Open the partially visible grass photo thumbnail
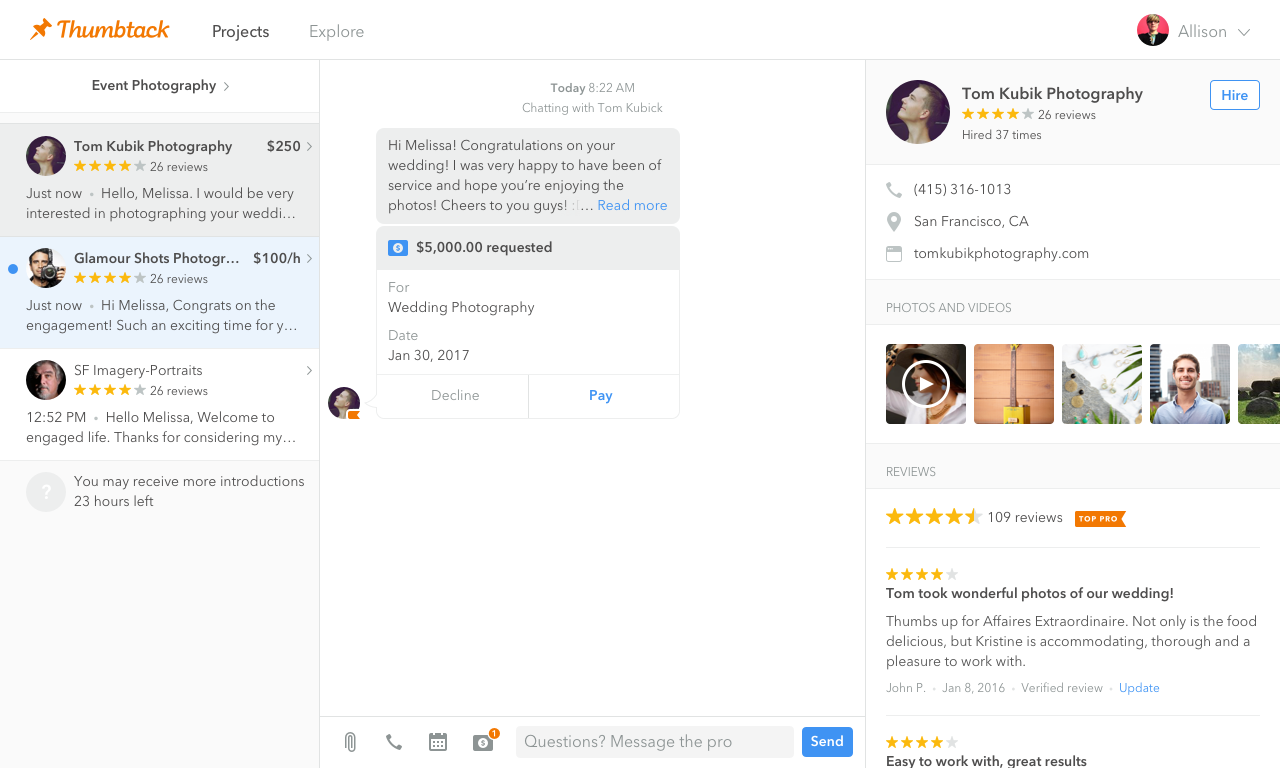This screenshot has width=1280, height=768. [1259, 384]
